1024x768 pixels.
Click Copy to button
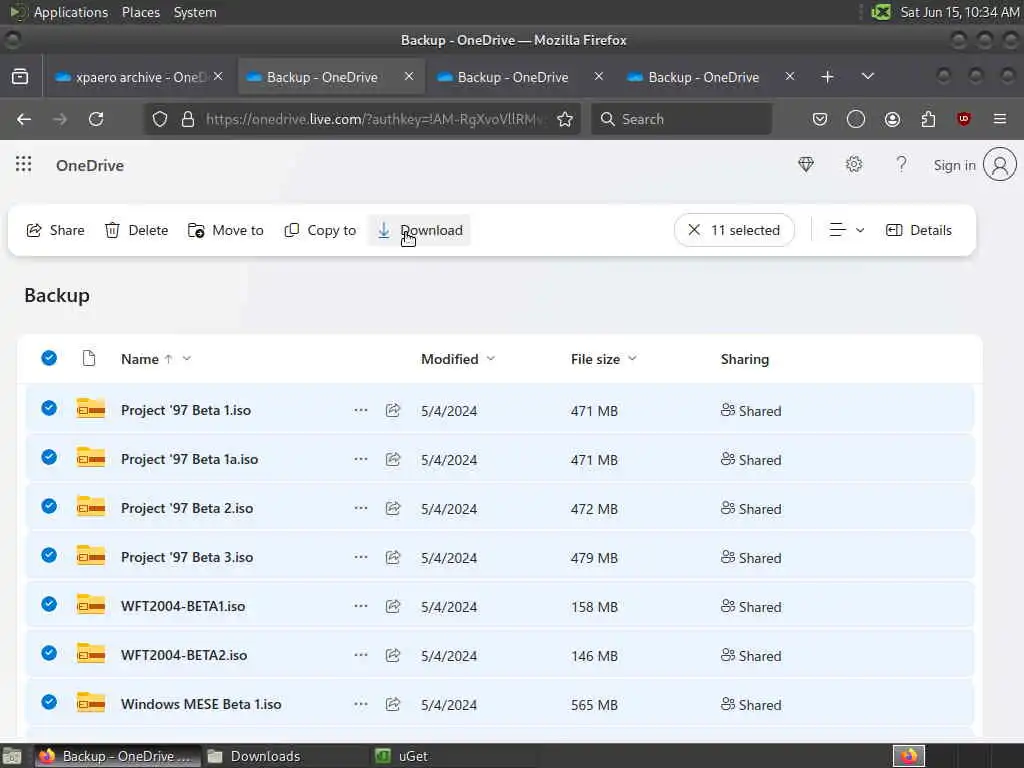[x=320, y=230]
